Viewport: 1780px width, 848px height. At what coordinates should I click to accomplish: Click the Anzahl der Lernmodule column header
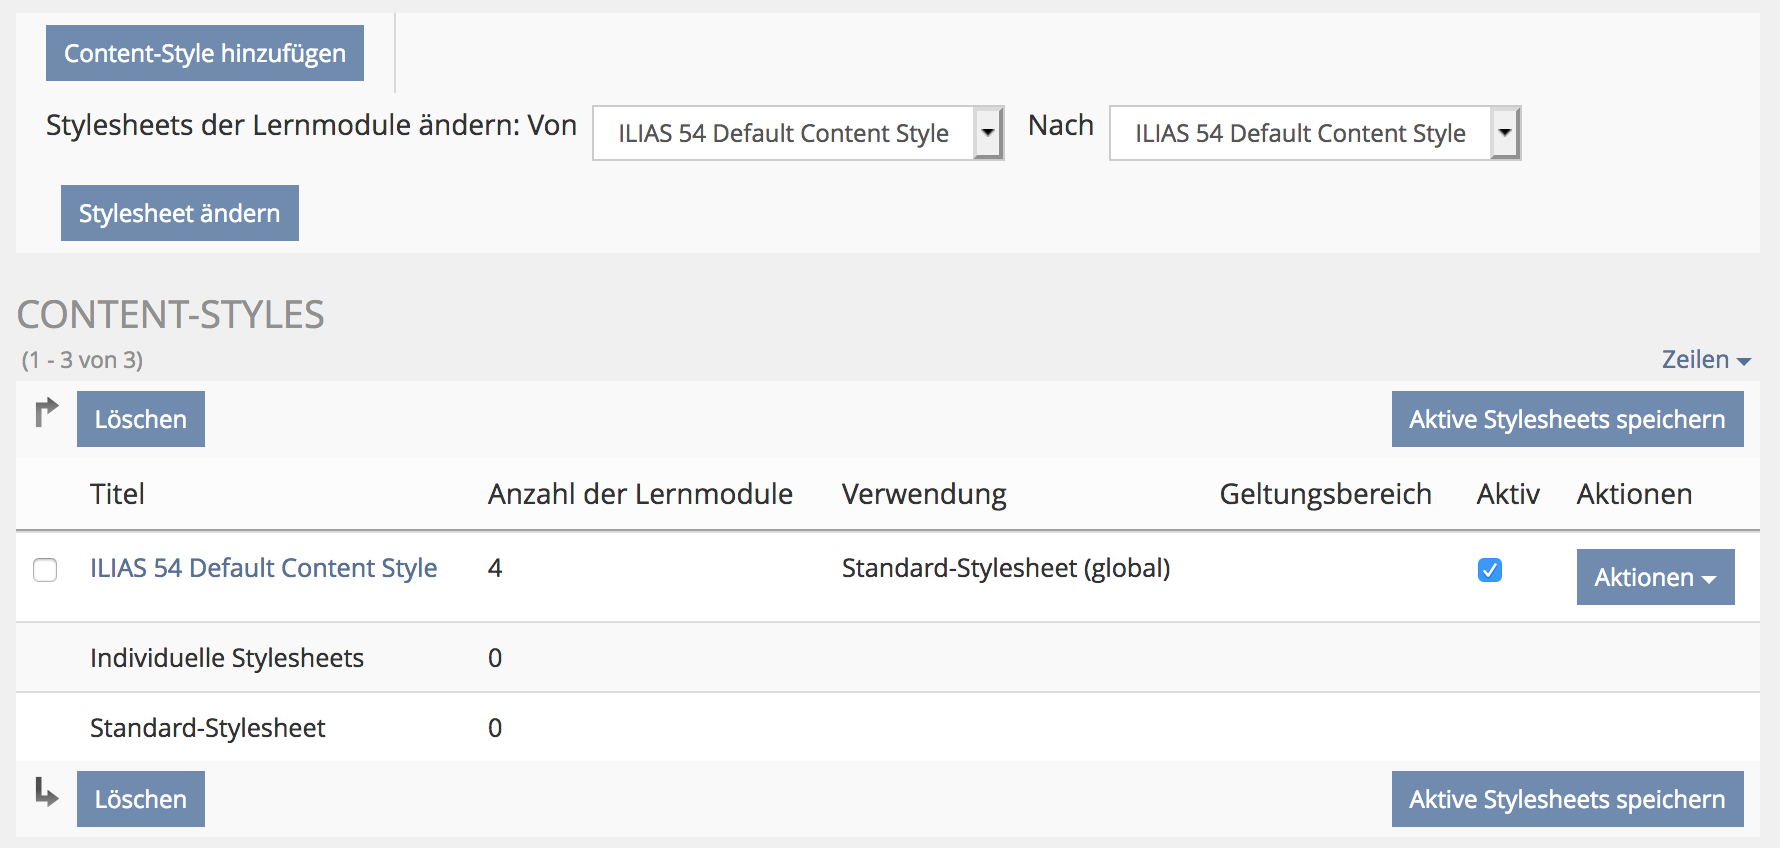[640, 494]
